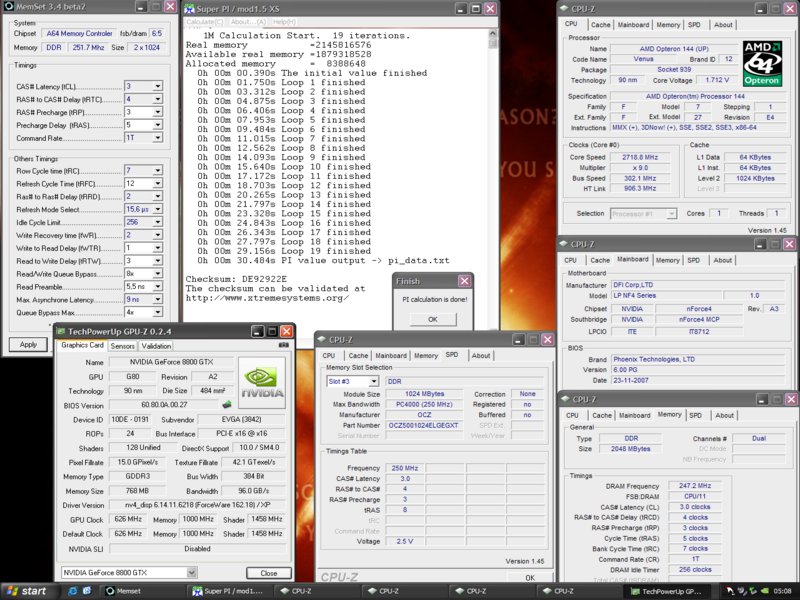Open the GPU-Z Validation tab
Screen dimensions: 800x600
point(156,346)
